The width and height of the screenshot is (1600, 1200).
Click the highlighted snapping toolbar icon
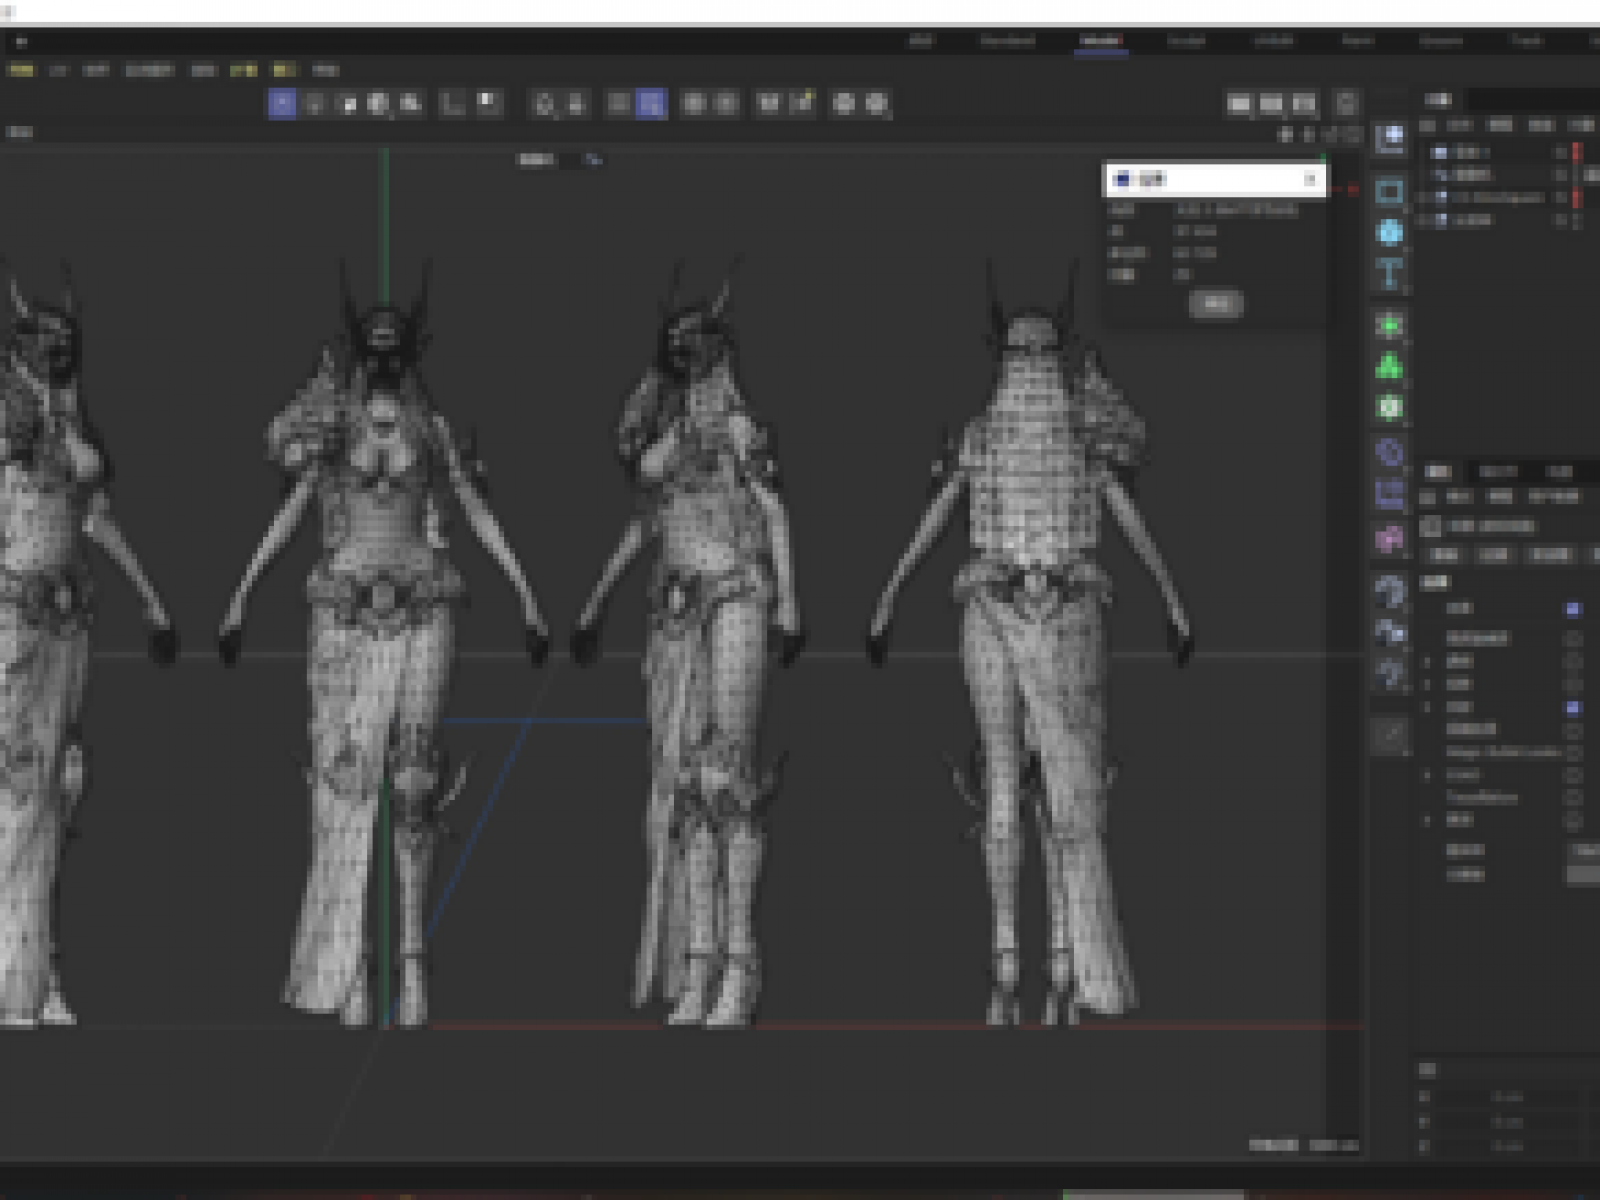tap(651, 103)
